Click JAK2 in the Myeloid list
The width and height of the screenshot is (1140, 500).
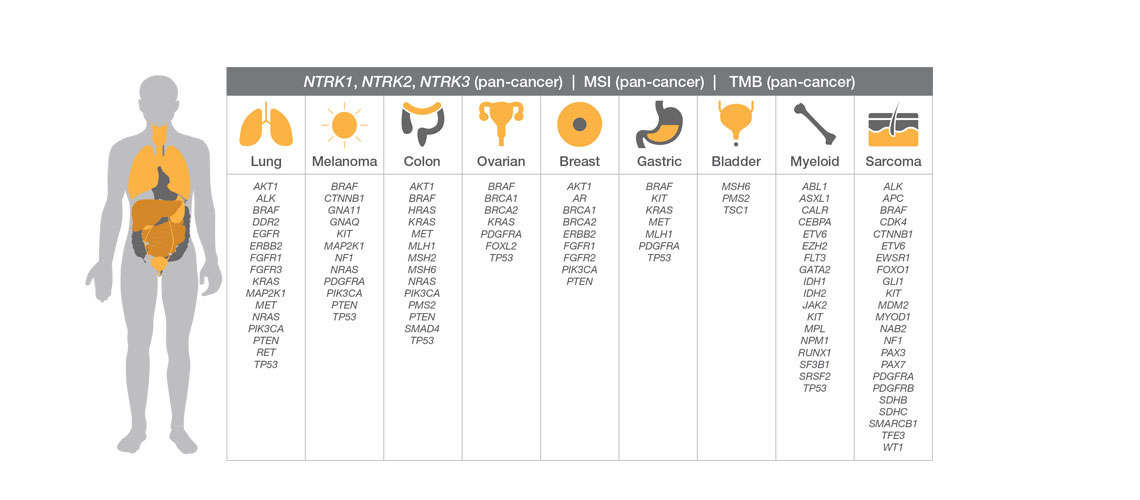click(815, 305)
